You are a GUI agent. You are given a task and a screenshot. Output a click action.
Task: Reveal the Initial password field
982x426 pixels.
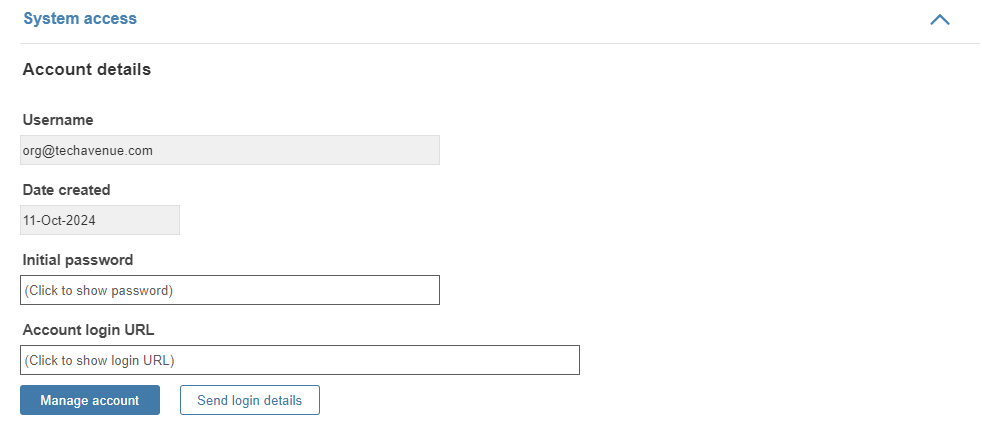[230, 290]
